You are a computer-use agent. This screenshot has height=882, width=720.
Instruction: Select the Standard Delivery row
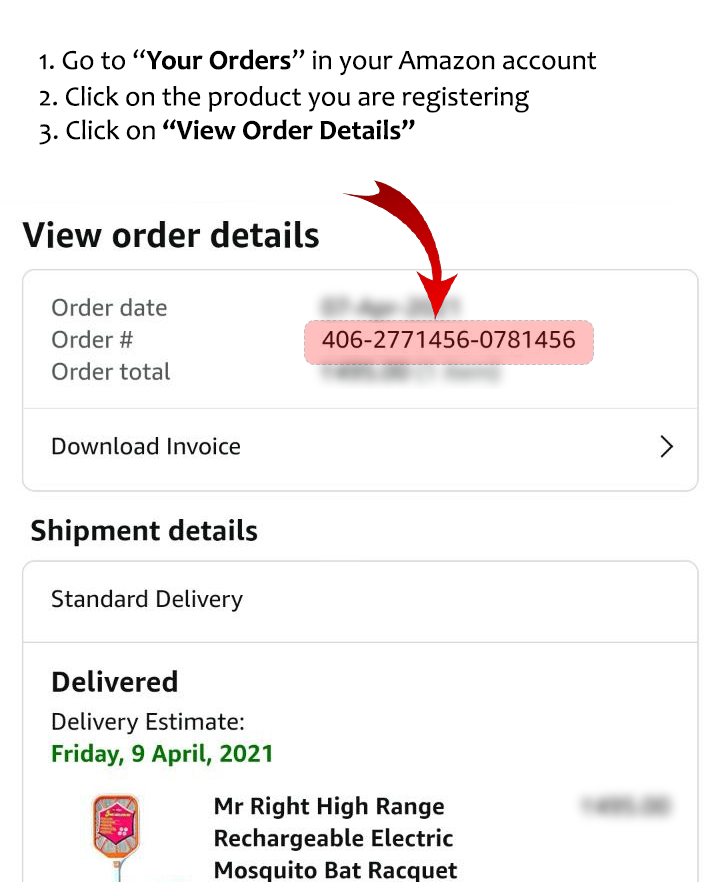click(360, 600)
